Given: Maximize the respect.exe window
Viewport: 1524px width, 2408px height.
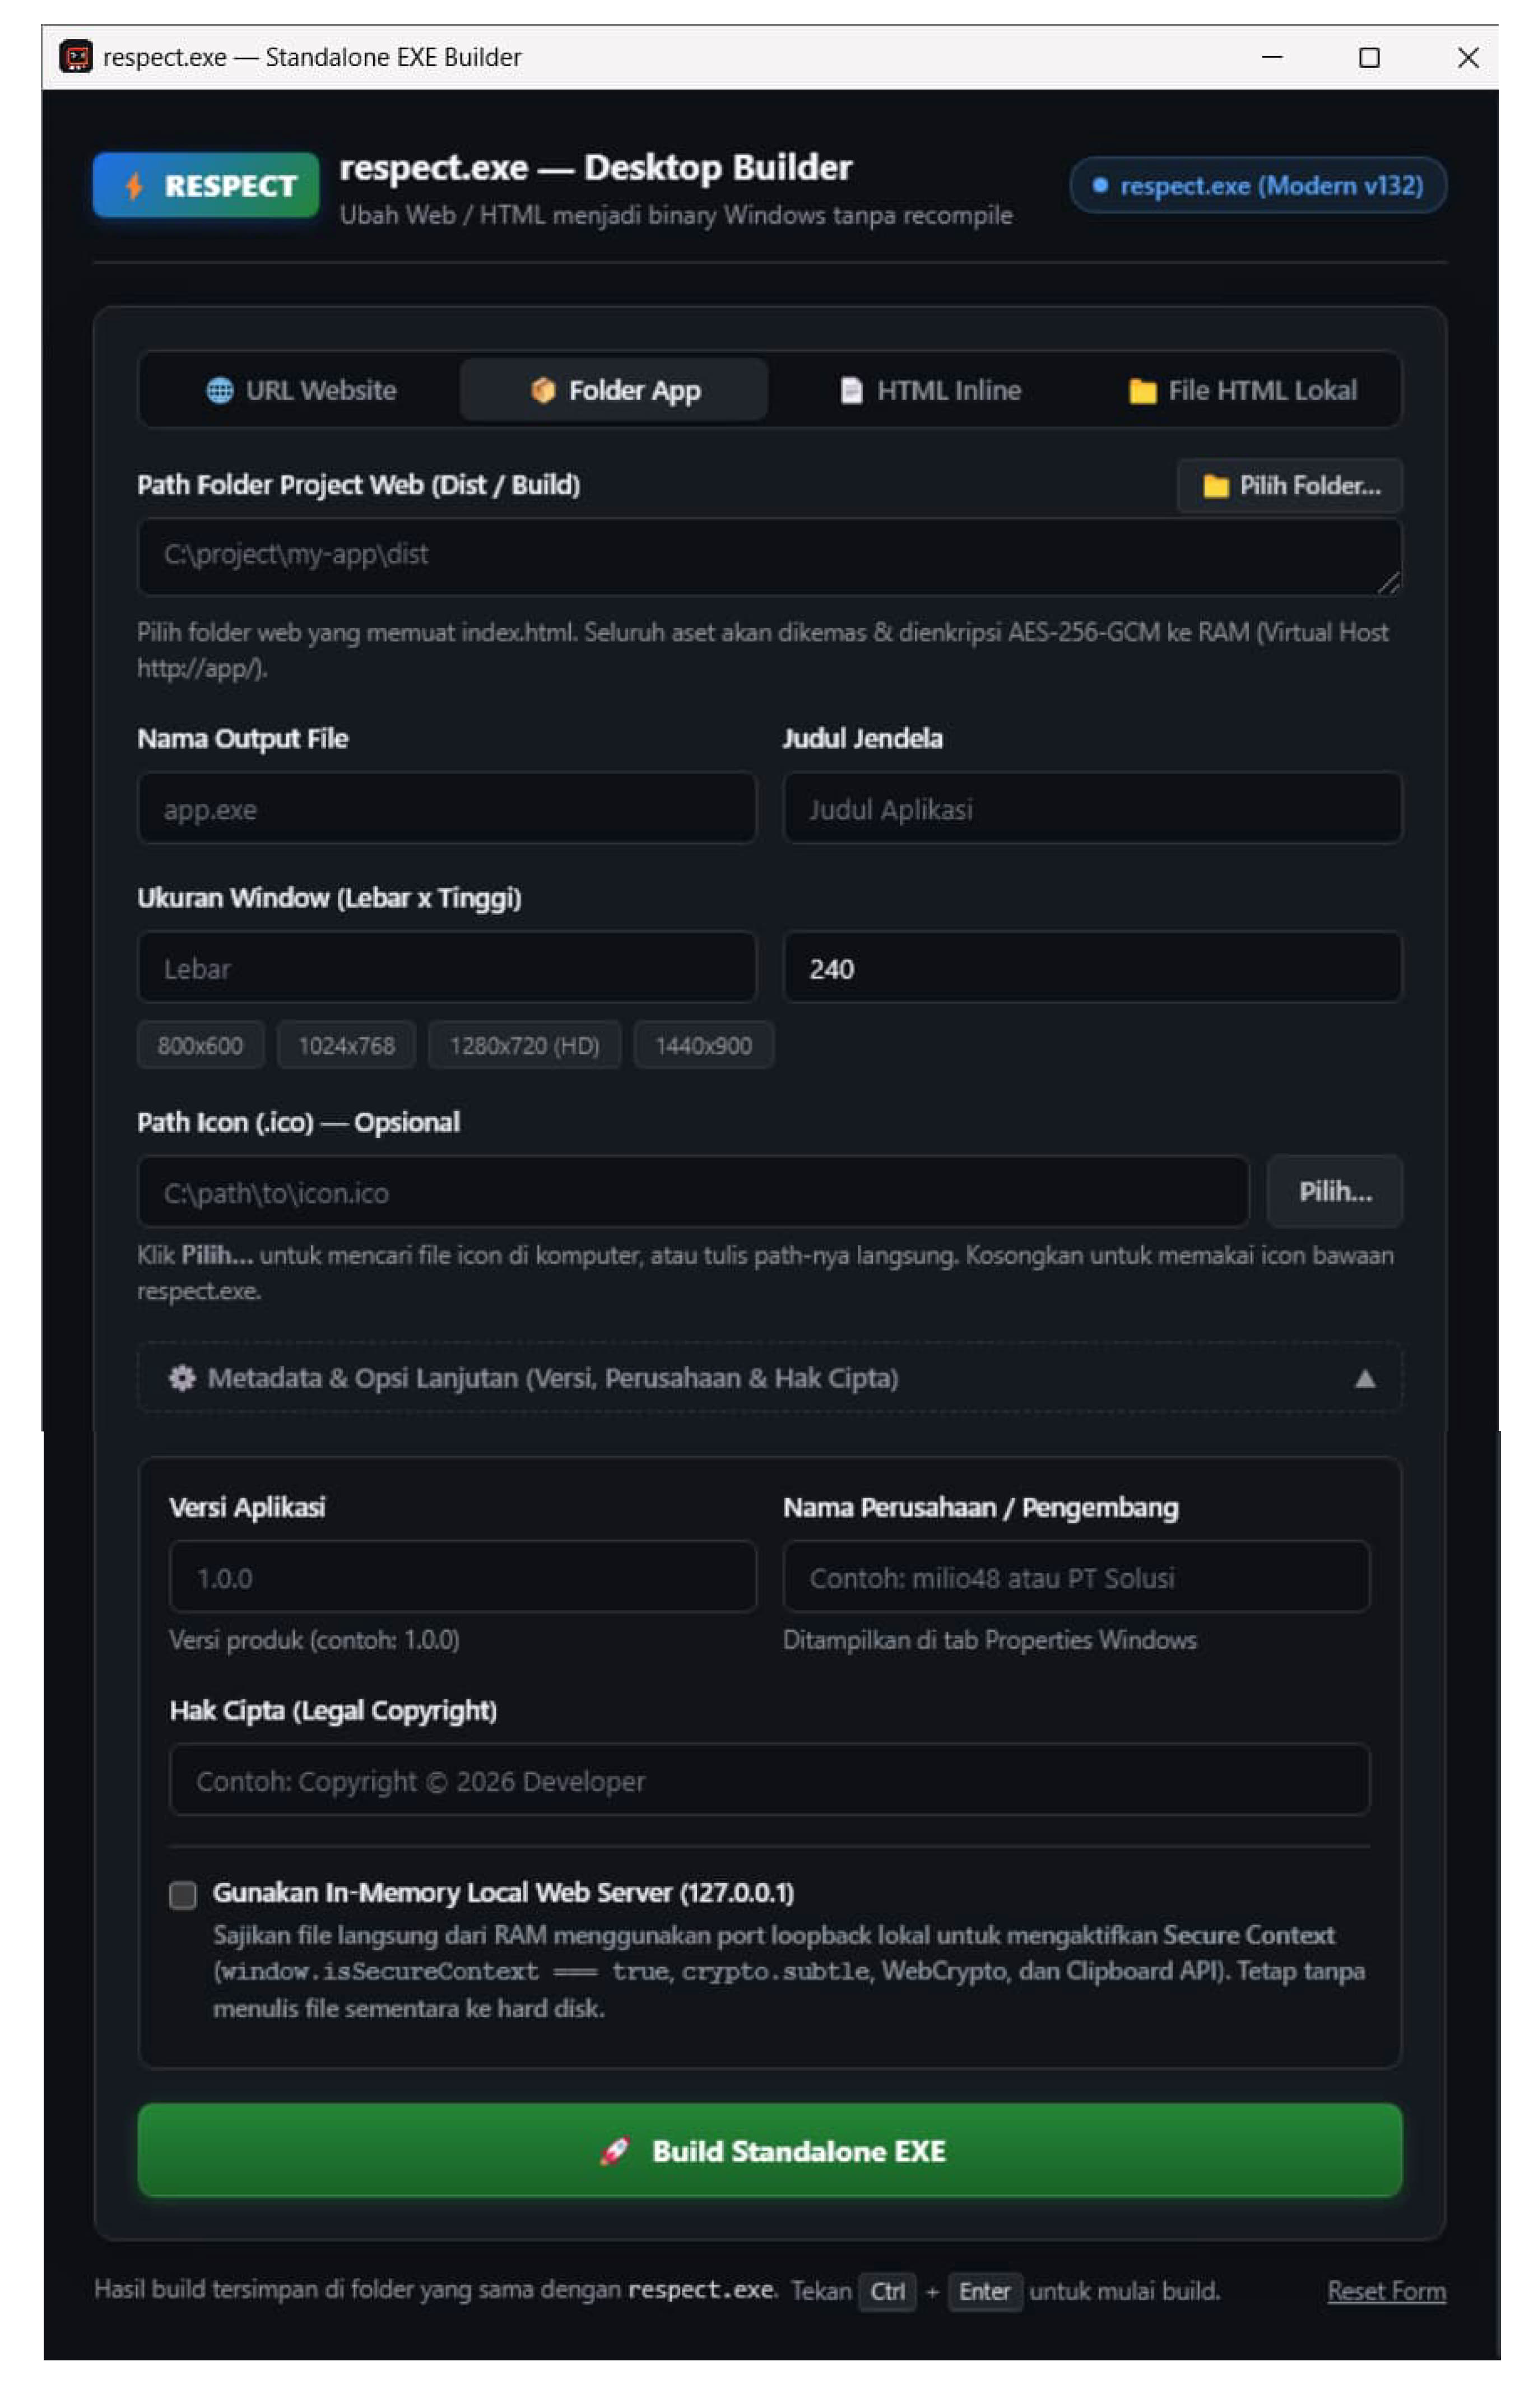Looking at the screenshot, I should click(x=1369, y=57).
